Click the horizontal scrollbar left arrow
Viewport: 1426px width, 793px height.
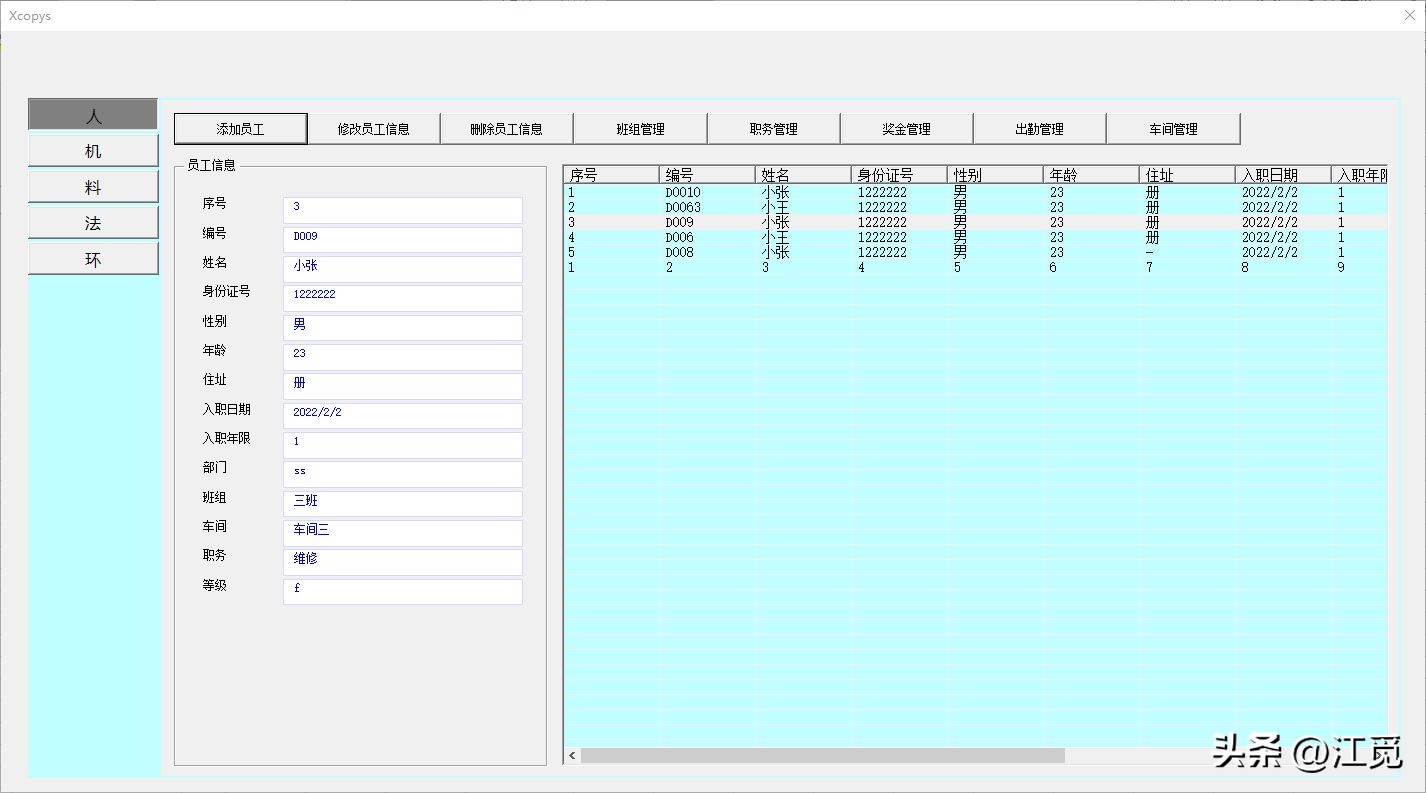click(573, 756)
